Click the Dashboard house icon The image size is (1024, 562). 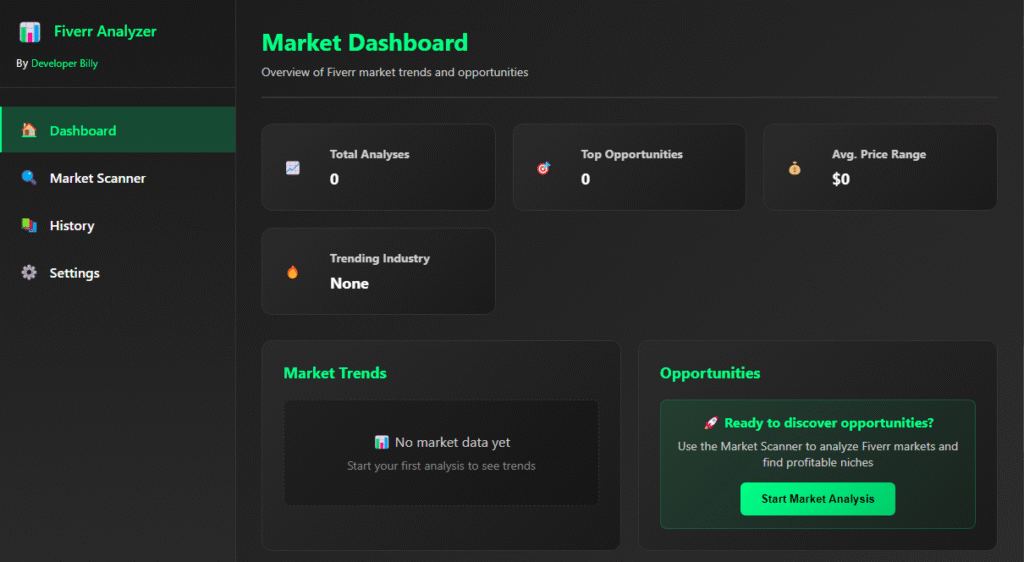point(29,130)
